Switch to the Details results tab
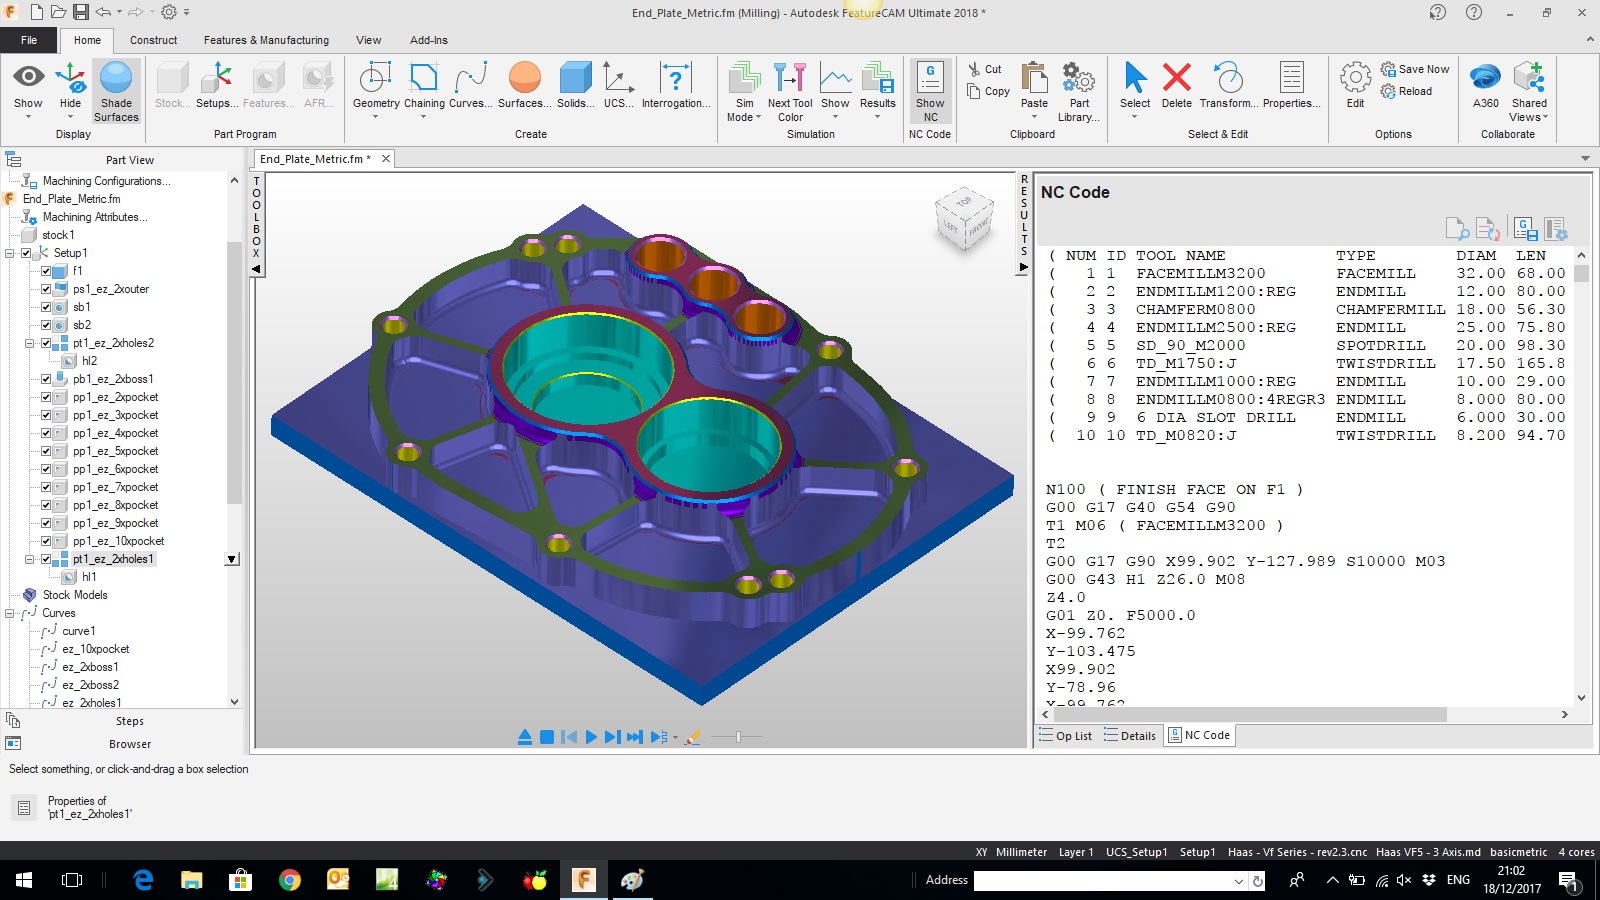The height and width of the screenshot is (900, 1600). pyautogui.click(x=1130, y=736)
